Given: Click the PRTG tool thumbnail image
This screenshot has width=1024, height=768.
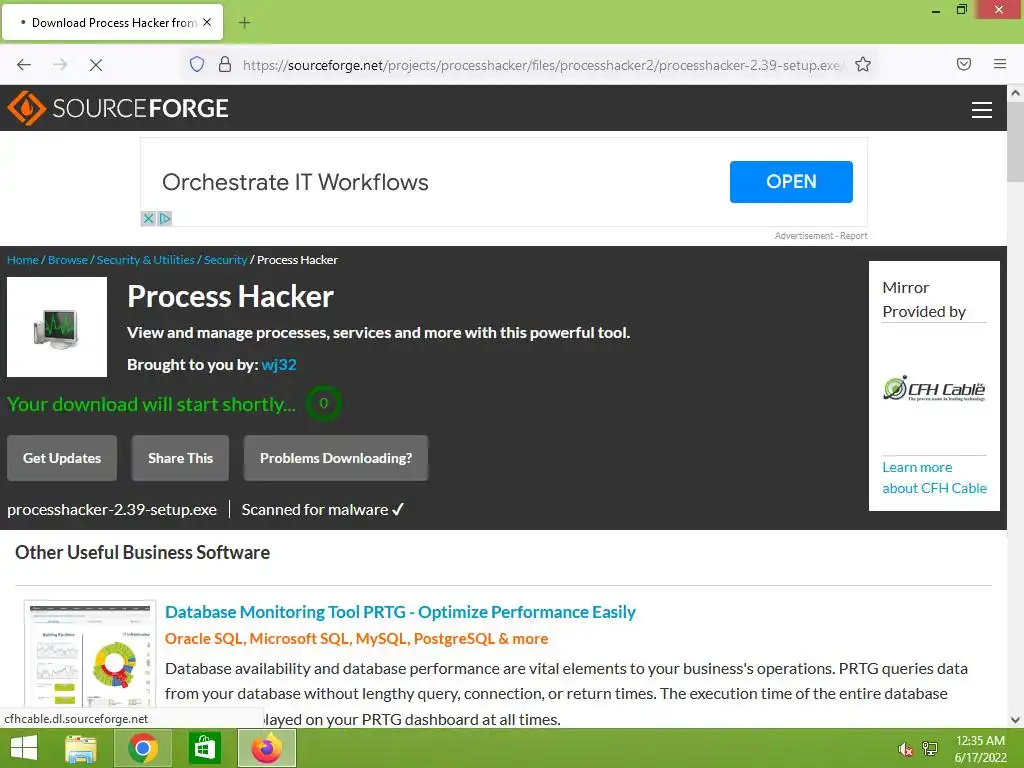Looking at the screenshot, I should tap(90, 653).
